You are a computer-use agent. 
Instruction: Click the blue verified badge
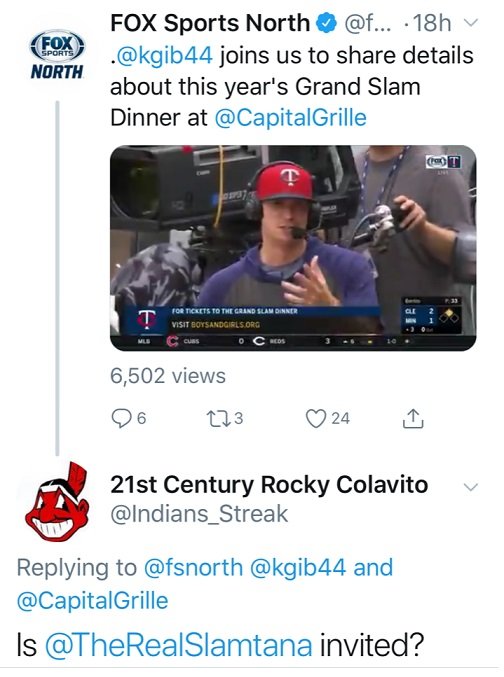[x=327, y=23]
